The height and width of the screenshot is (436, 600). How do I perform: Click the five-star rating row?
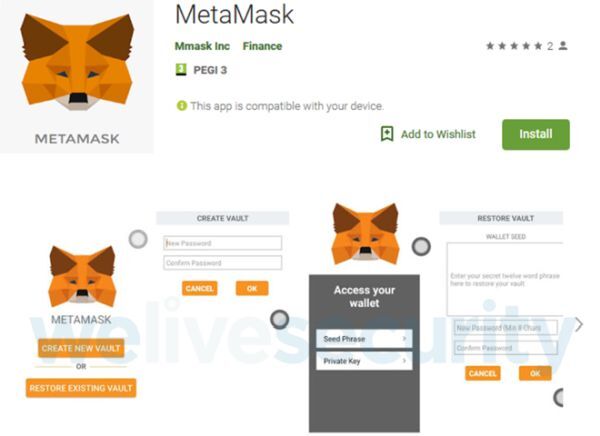(x=514, y=46)
